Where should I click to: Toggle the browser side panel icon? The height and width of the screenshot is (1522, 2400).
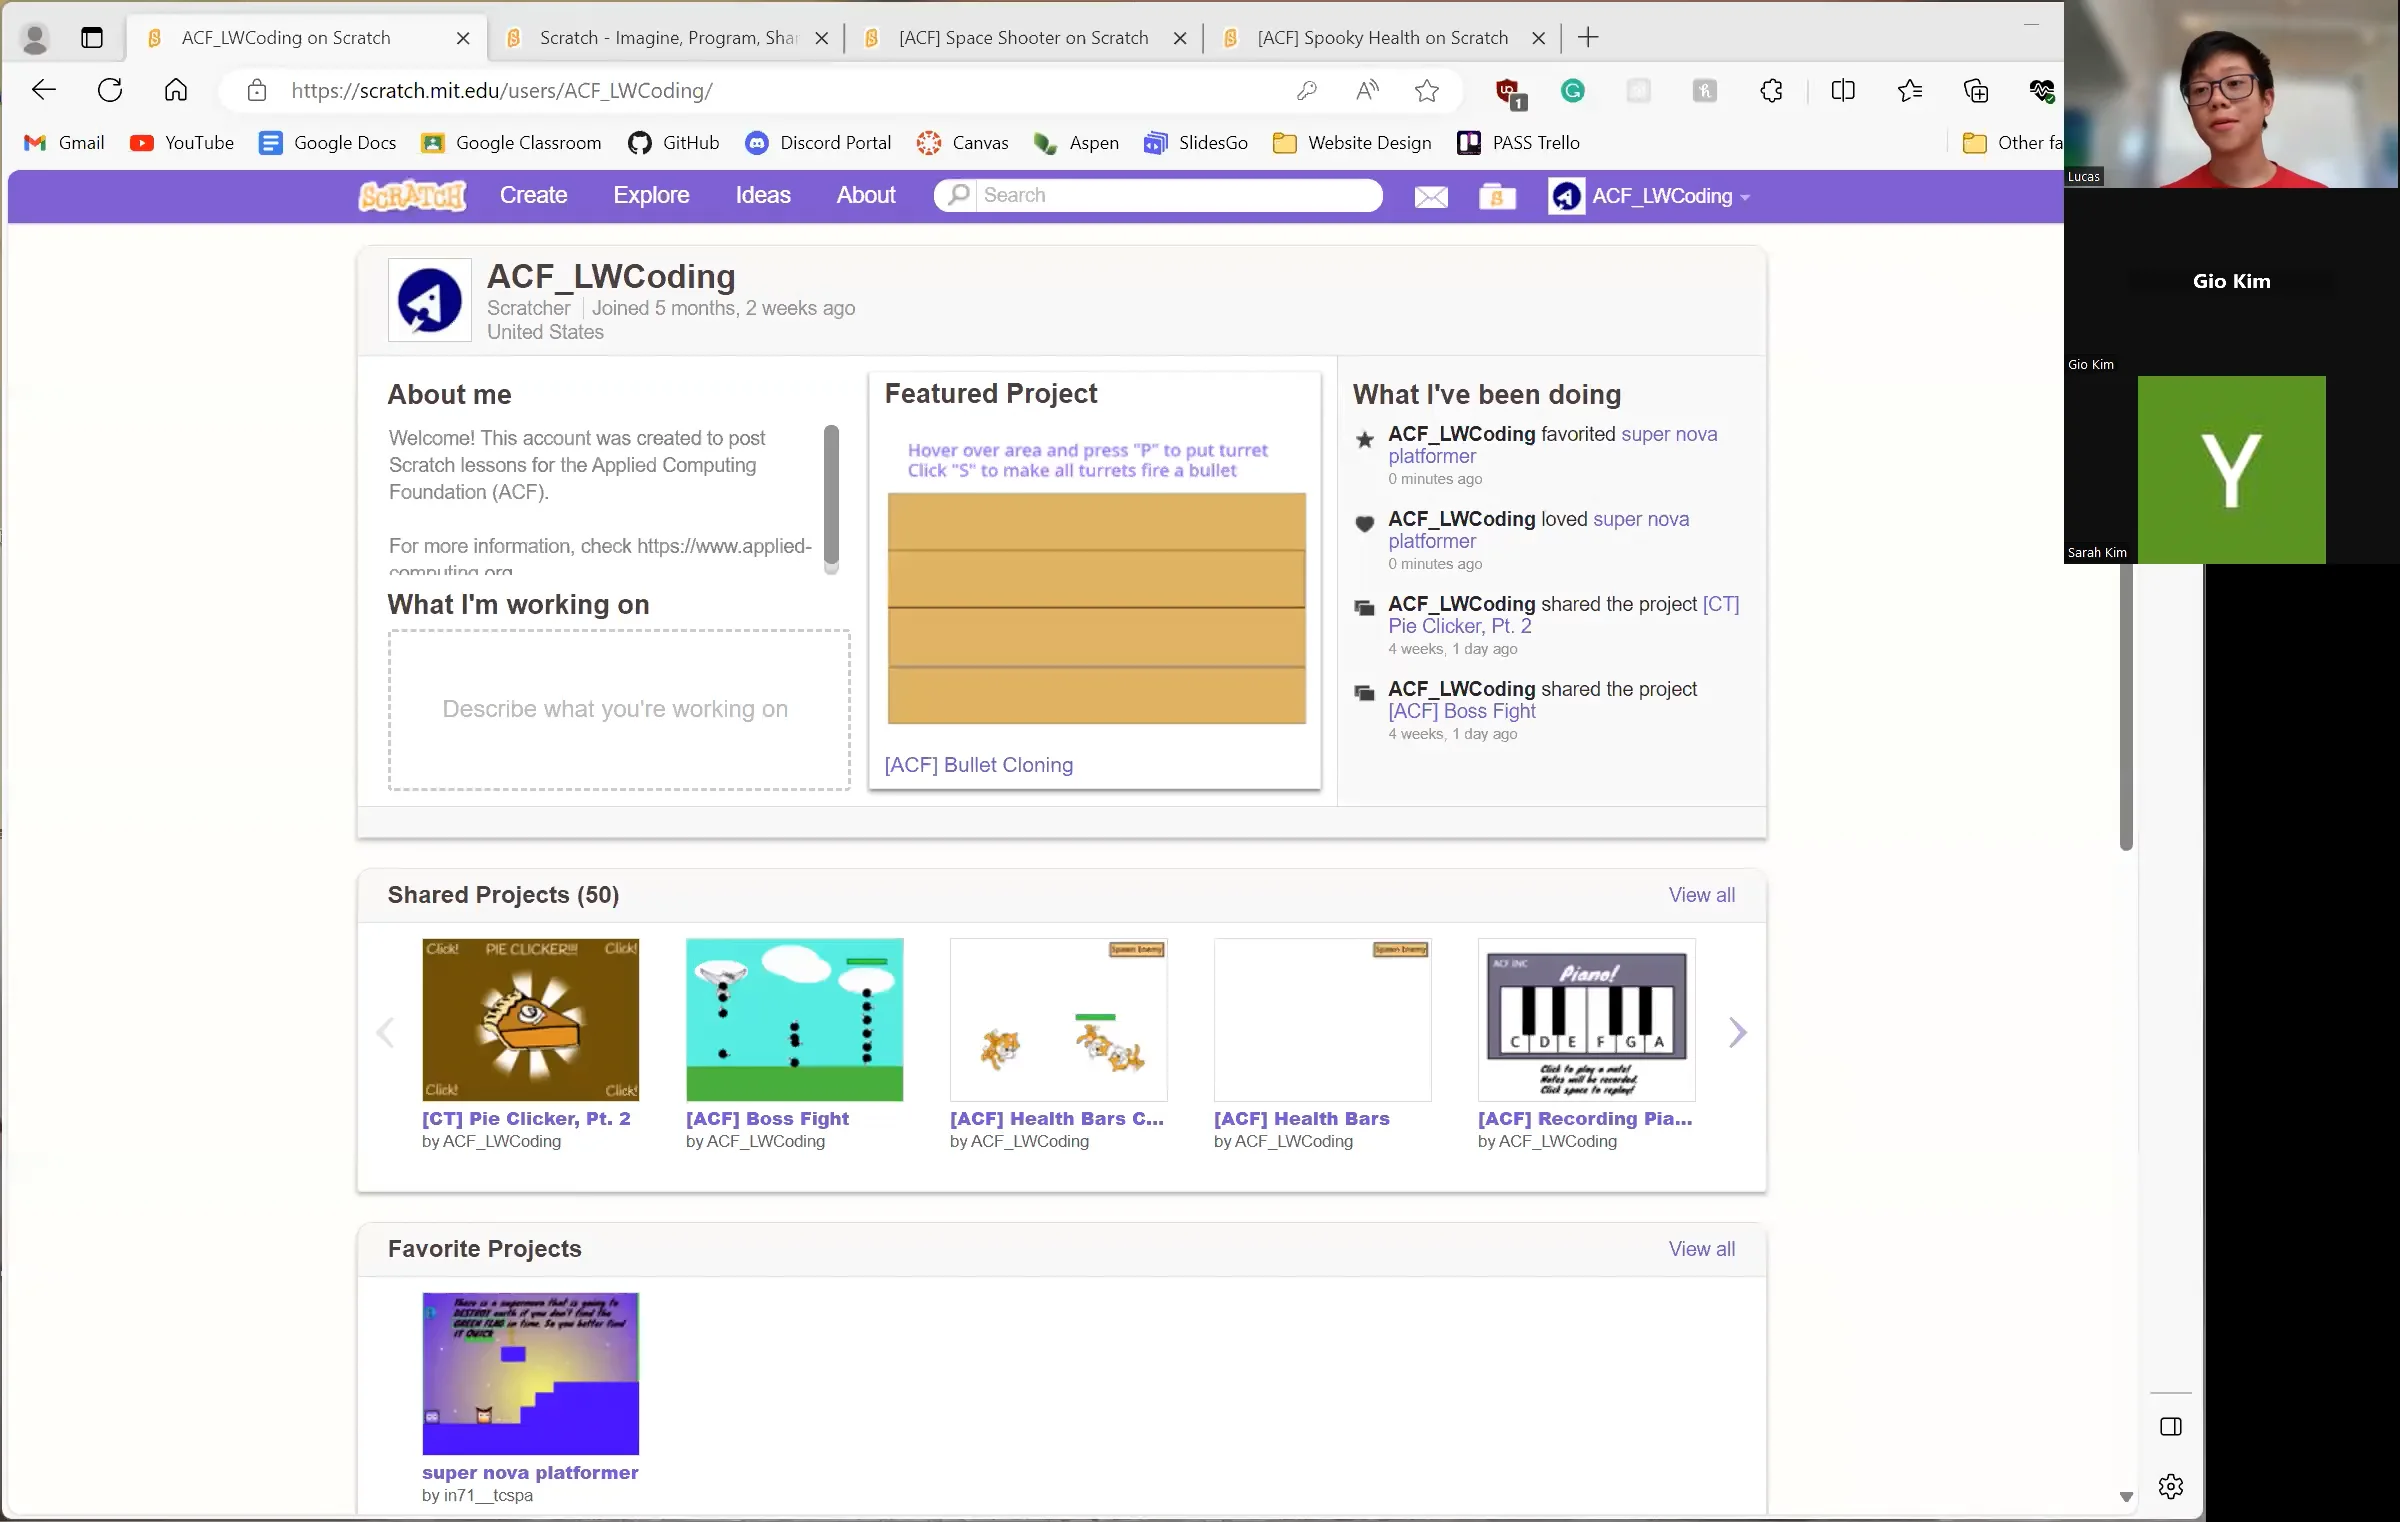point(2171,1427)
